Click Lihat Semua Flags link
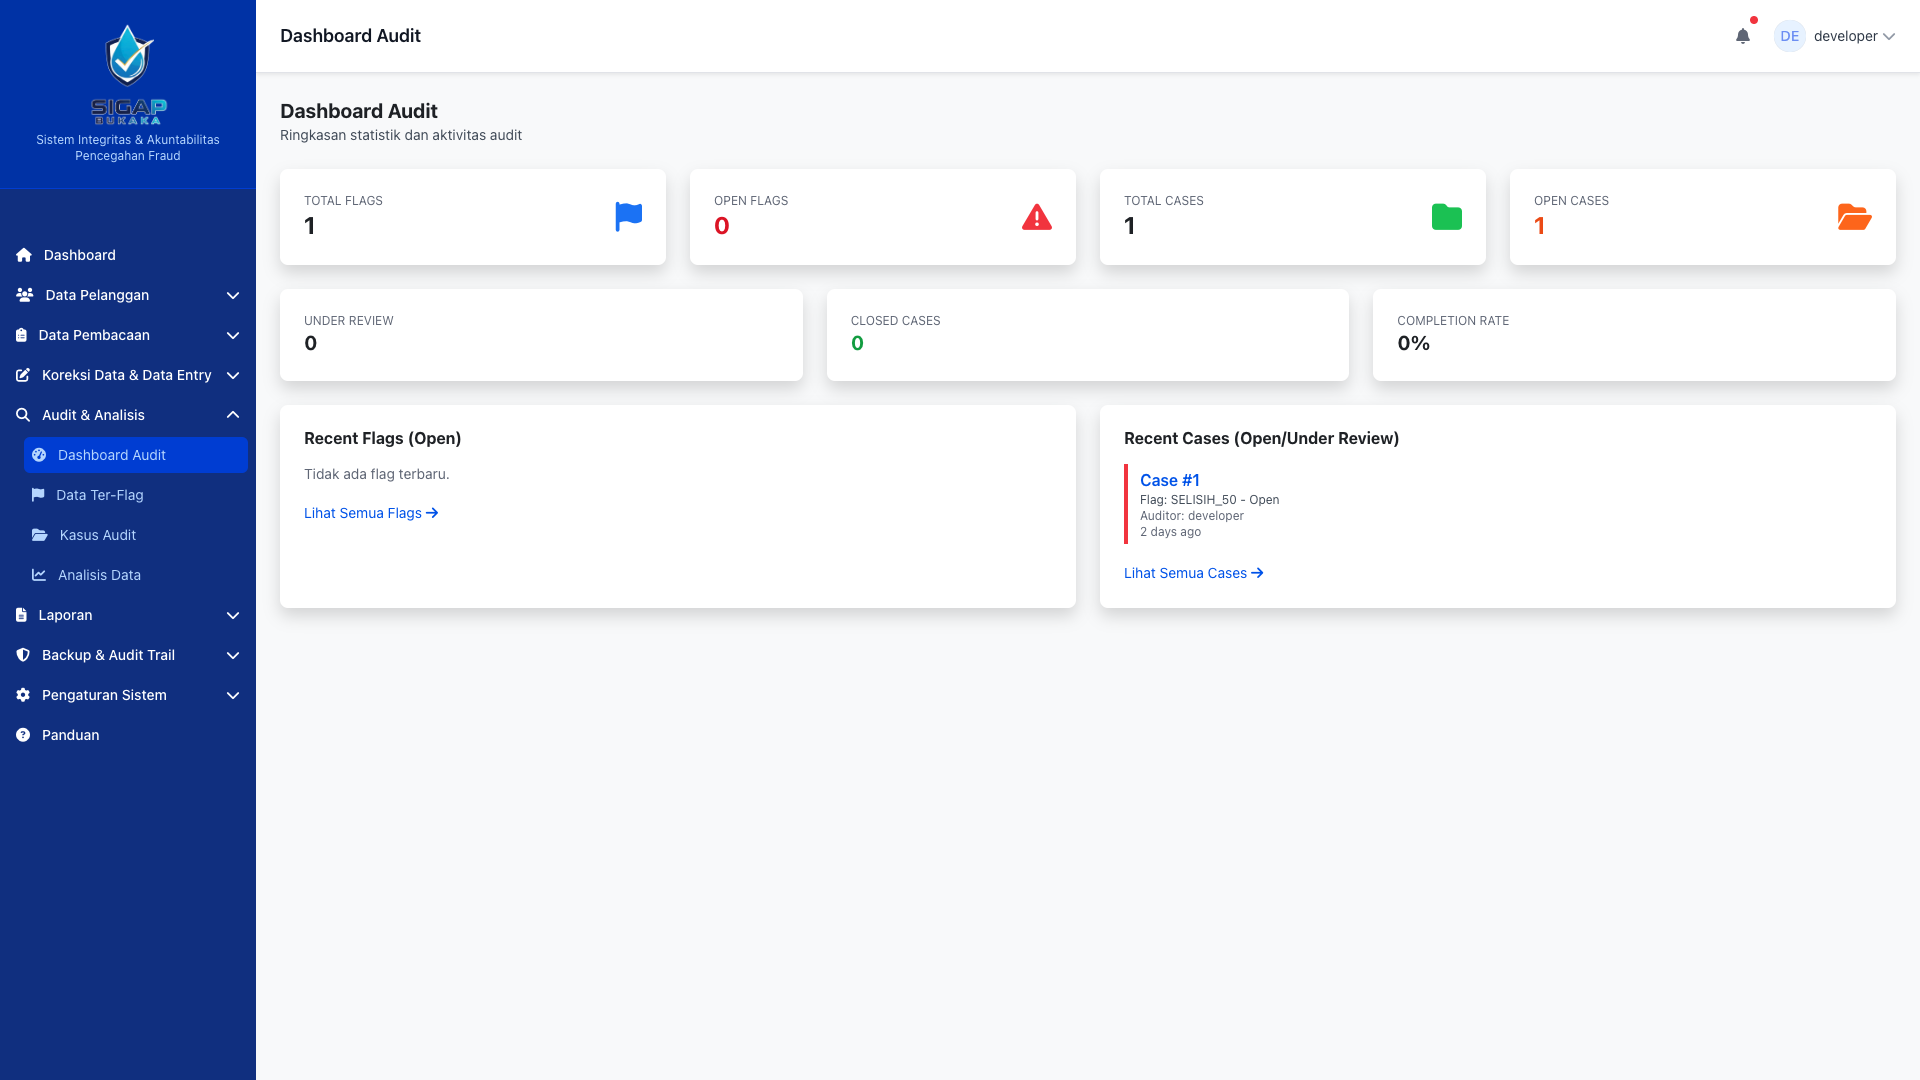Image resolution: width=1920 pixels, height=1080 pixels. pyautogui.click(x=371, y=513)
